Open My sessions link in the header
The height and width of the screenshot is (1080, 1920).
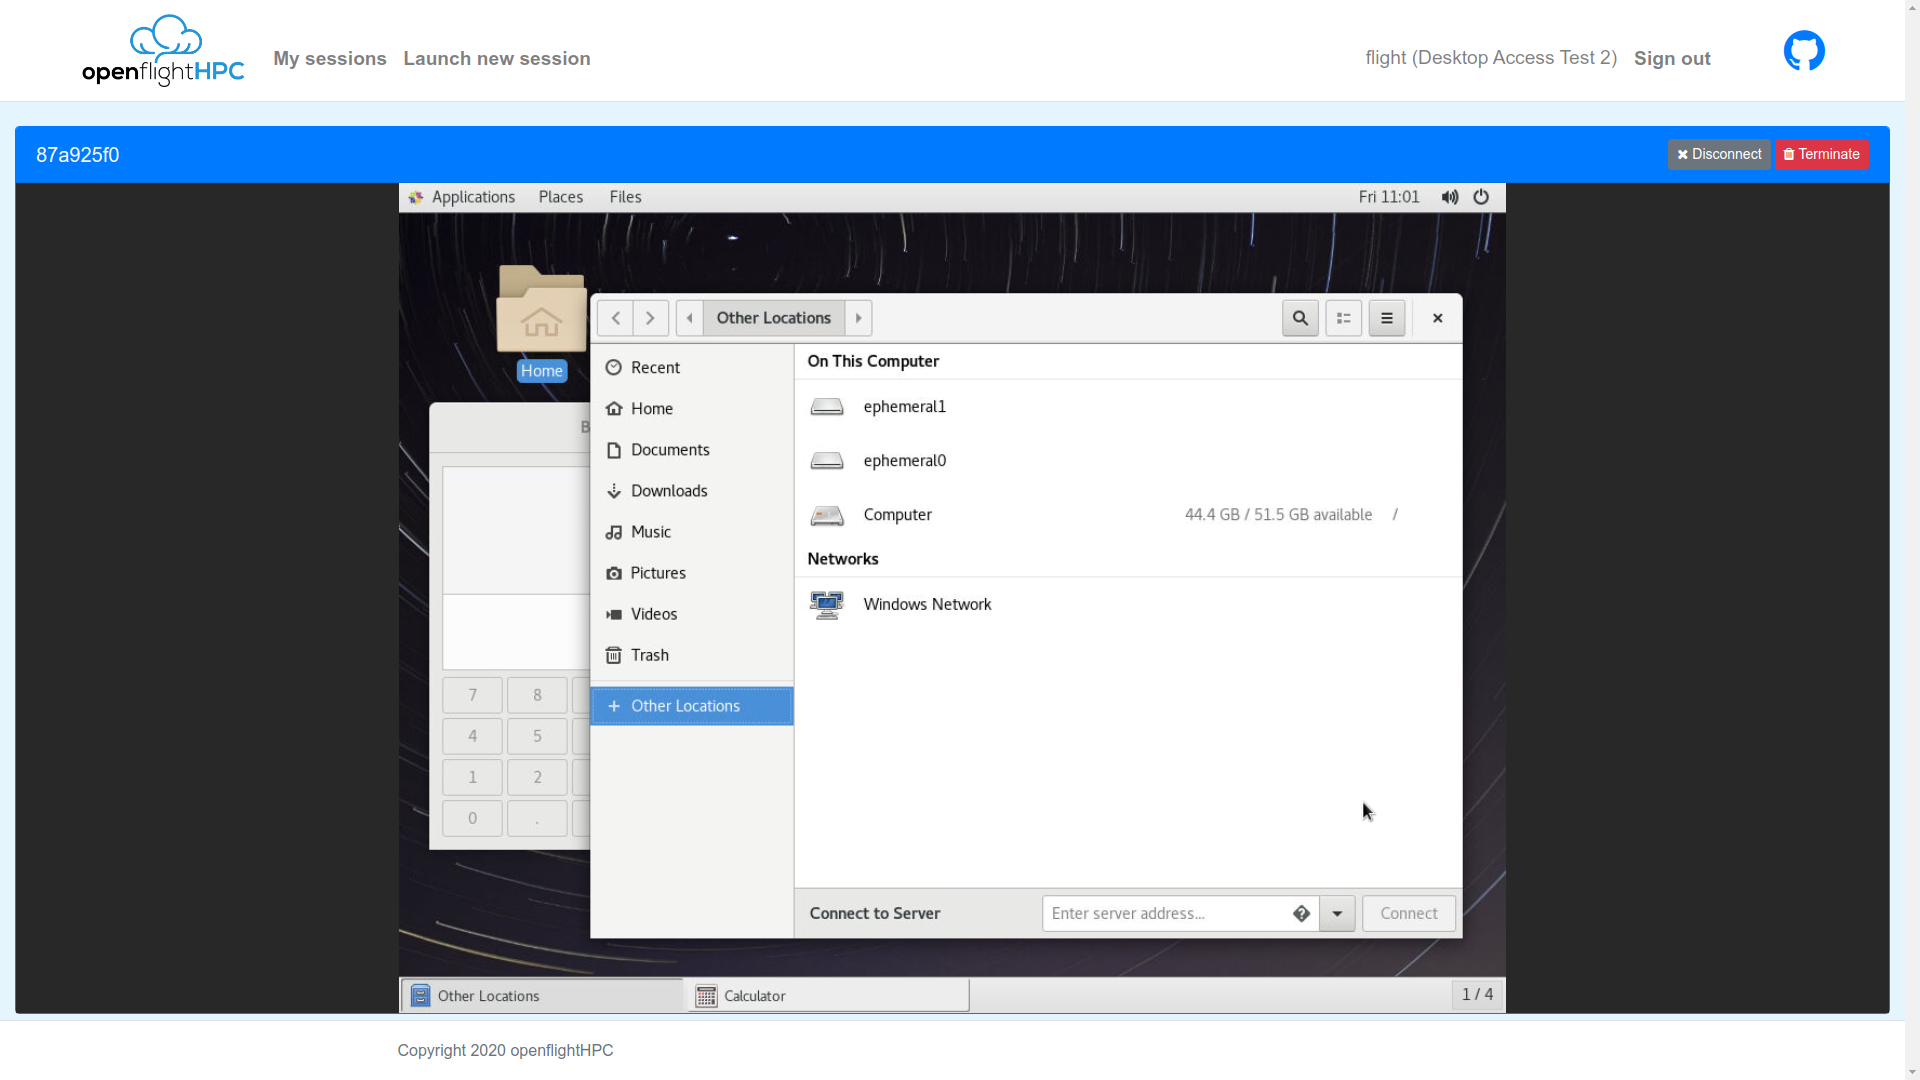(x=330, y=58)
